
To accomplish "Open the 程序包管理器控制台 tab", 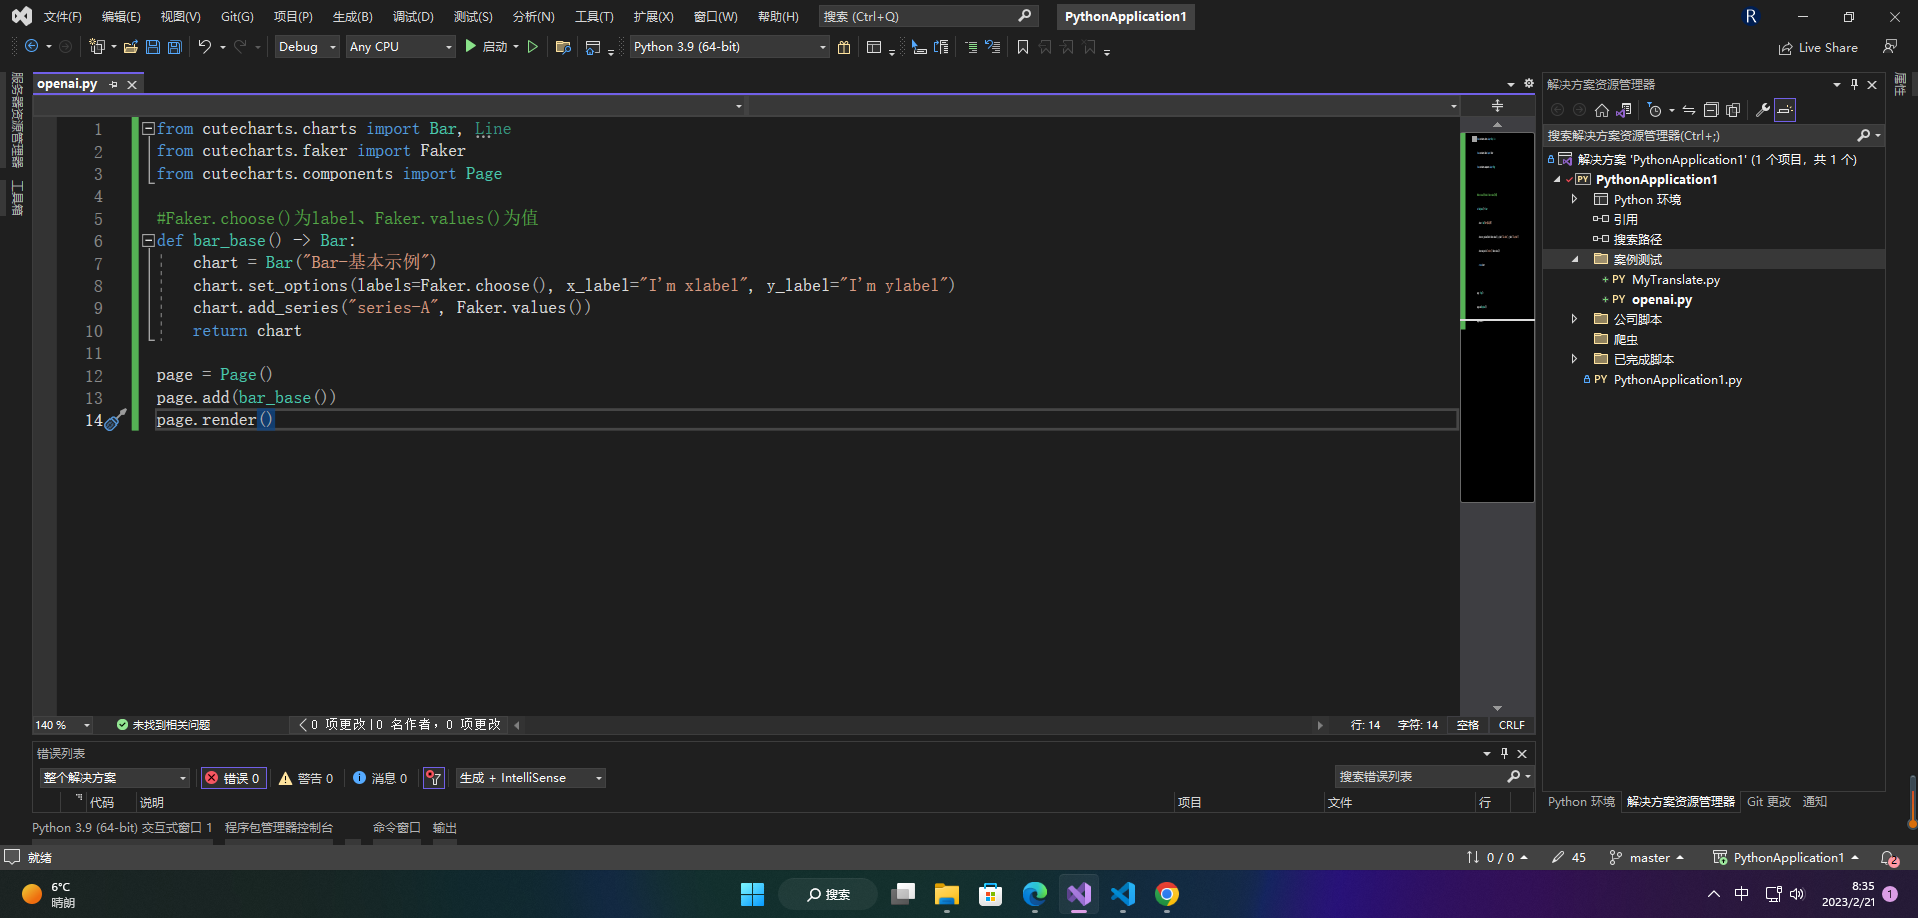I will [x=278, y=828].
